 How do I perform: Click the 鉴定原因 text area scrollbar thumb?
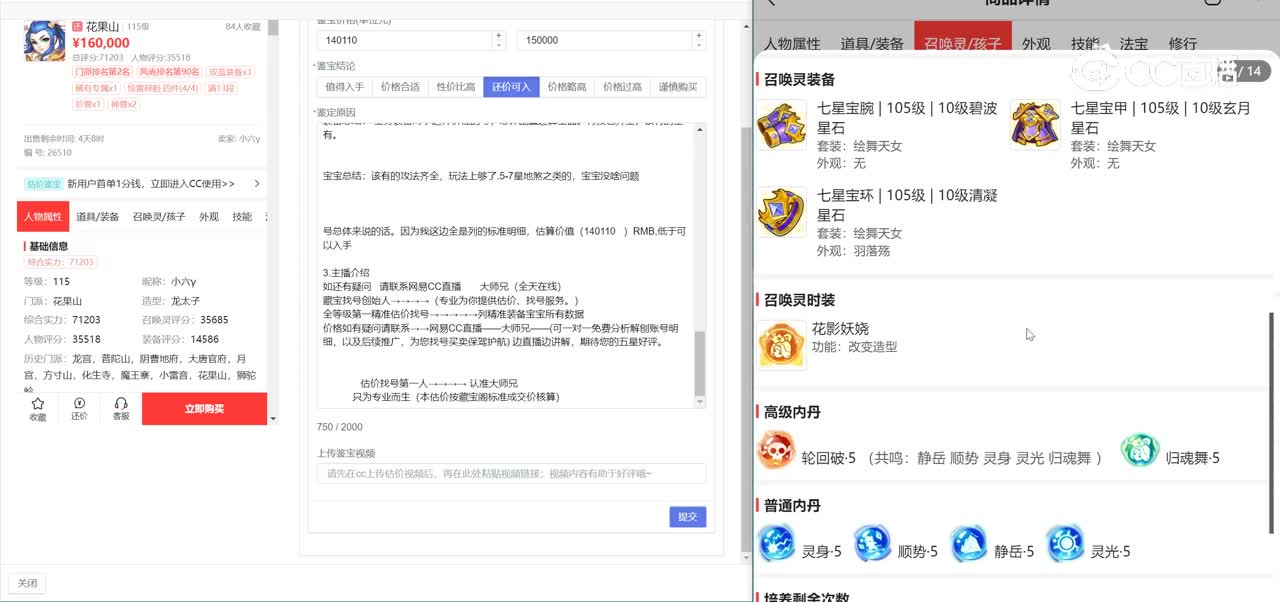pos(700,364)
